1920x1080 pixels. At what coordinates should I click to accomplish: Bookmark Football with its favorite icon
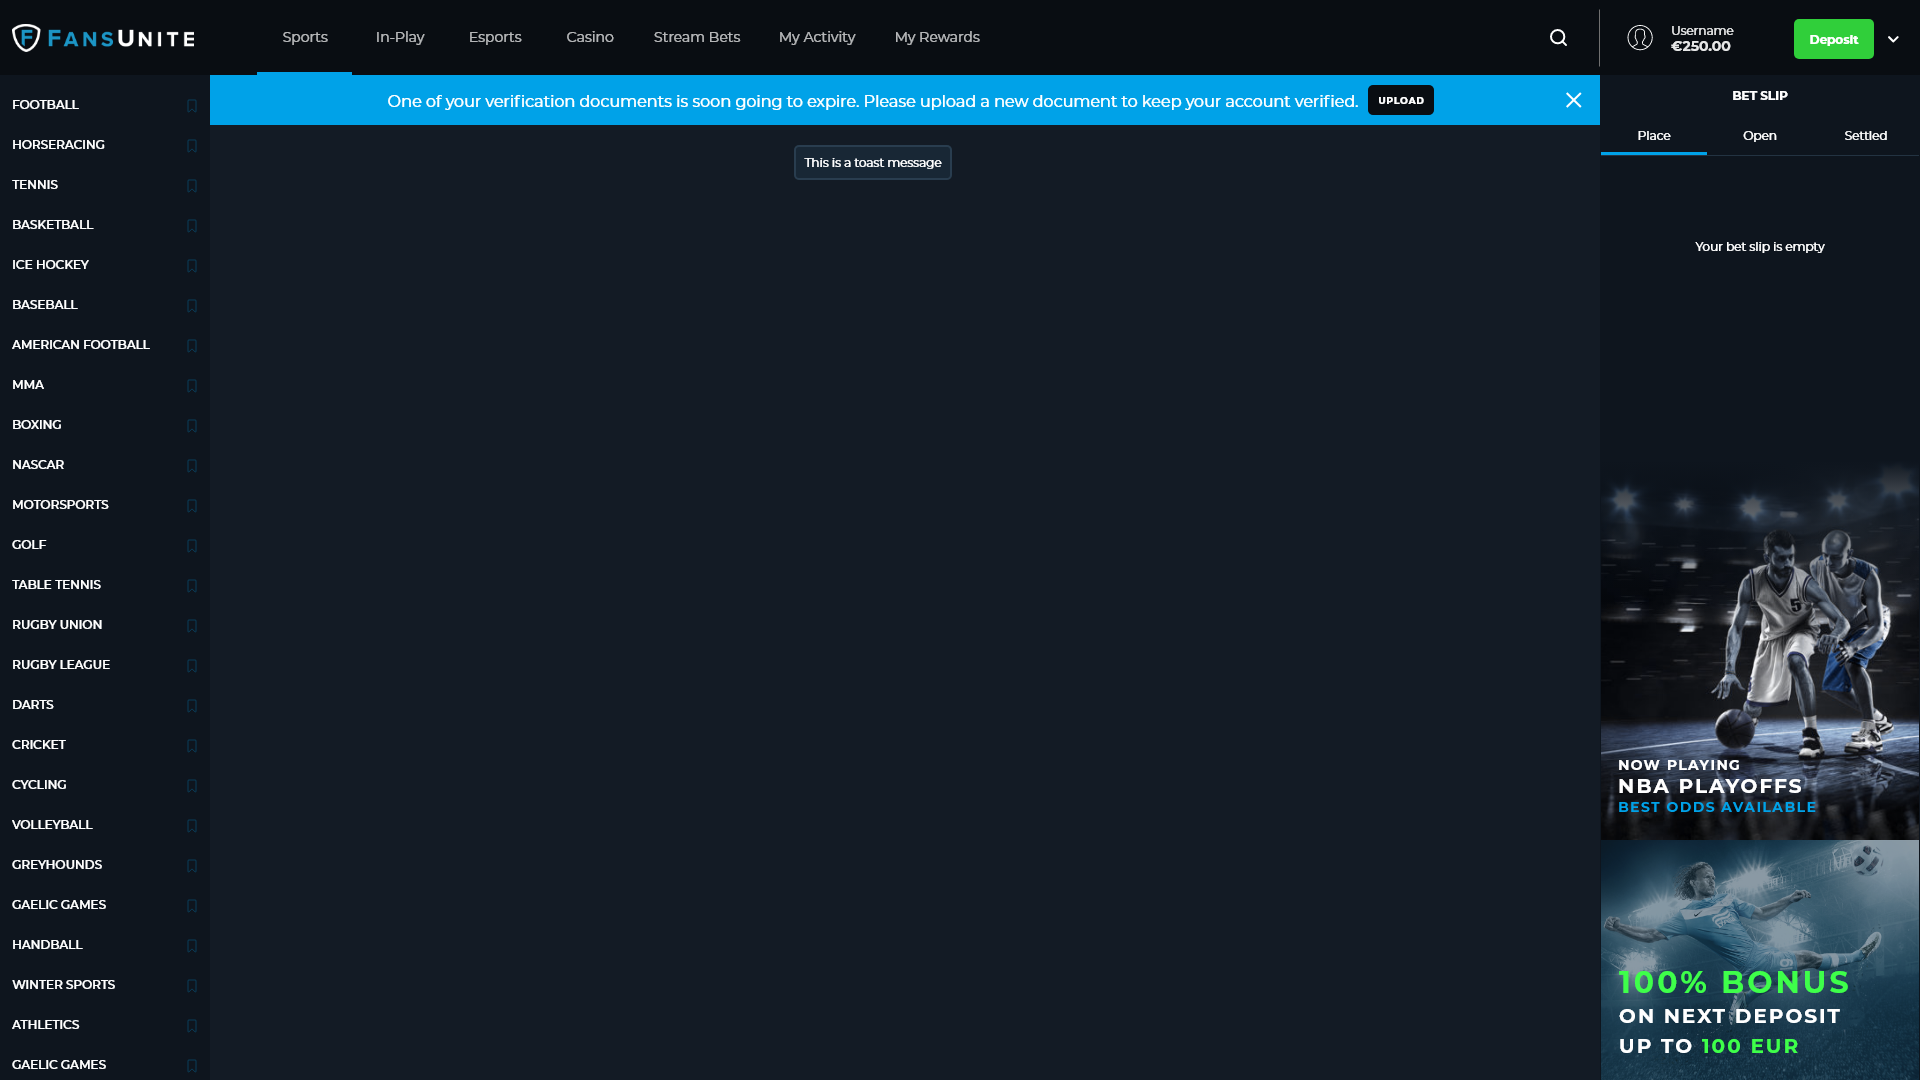click(192, 105)
